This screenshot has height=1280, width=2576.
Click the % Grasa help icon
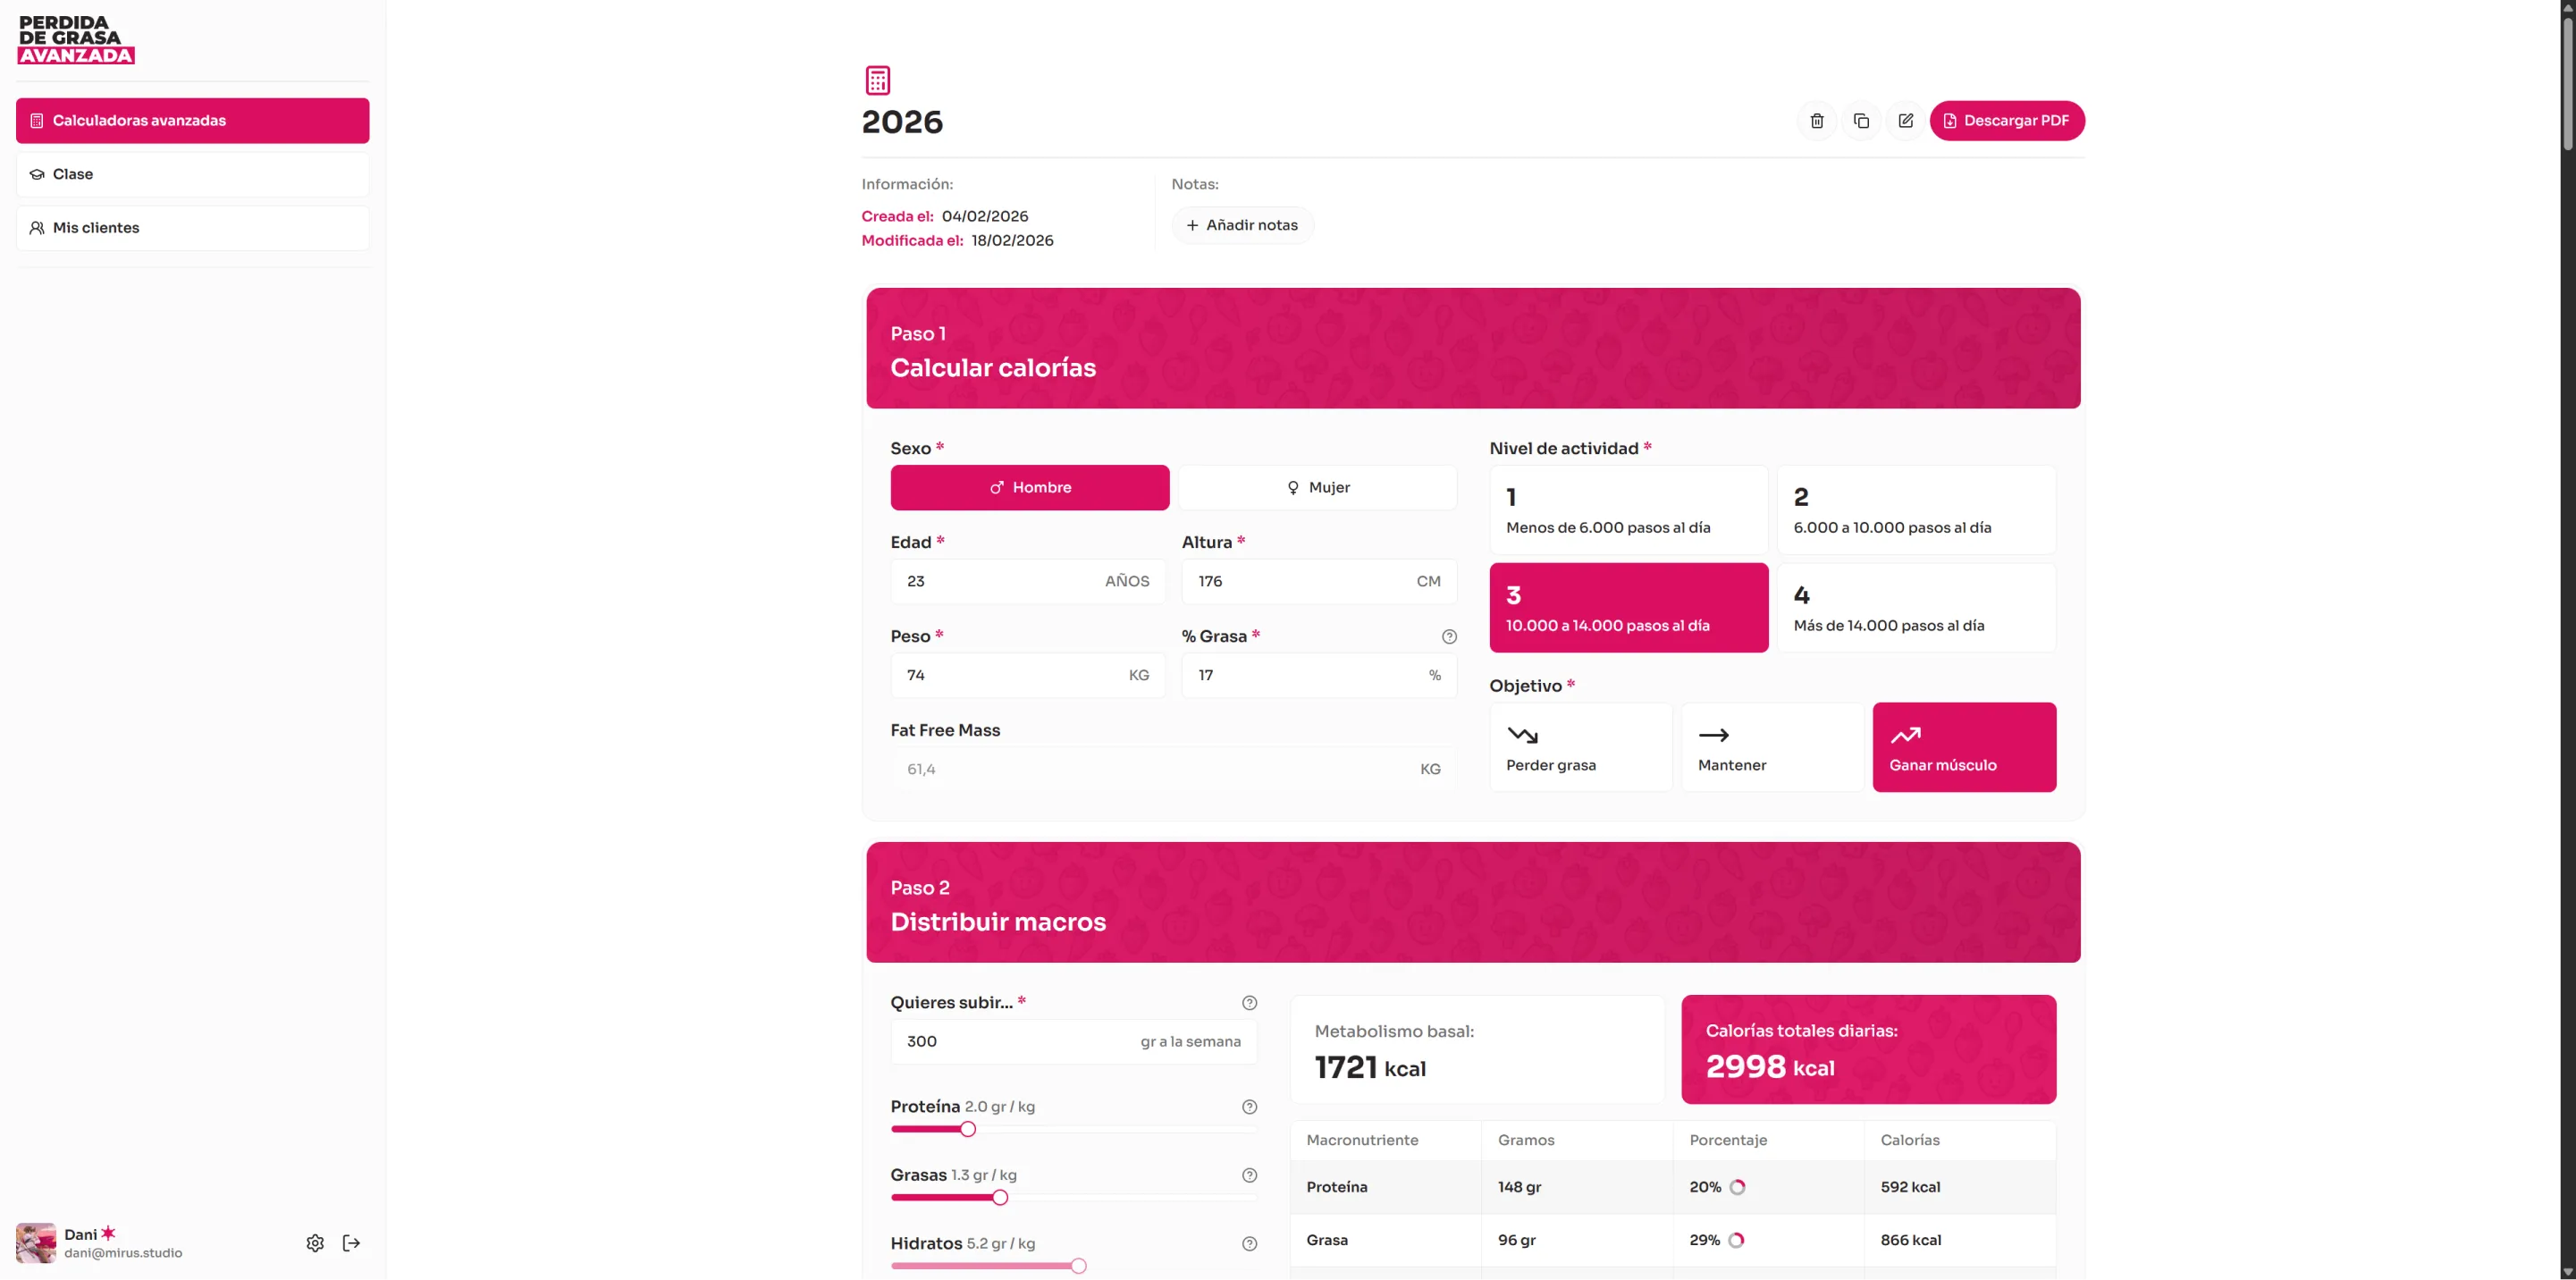tap(1449, 637)
